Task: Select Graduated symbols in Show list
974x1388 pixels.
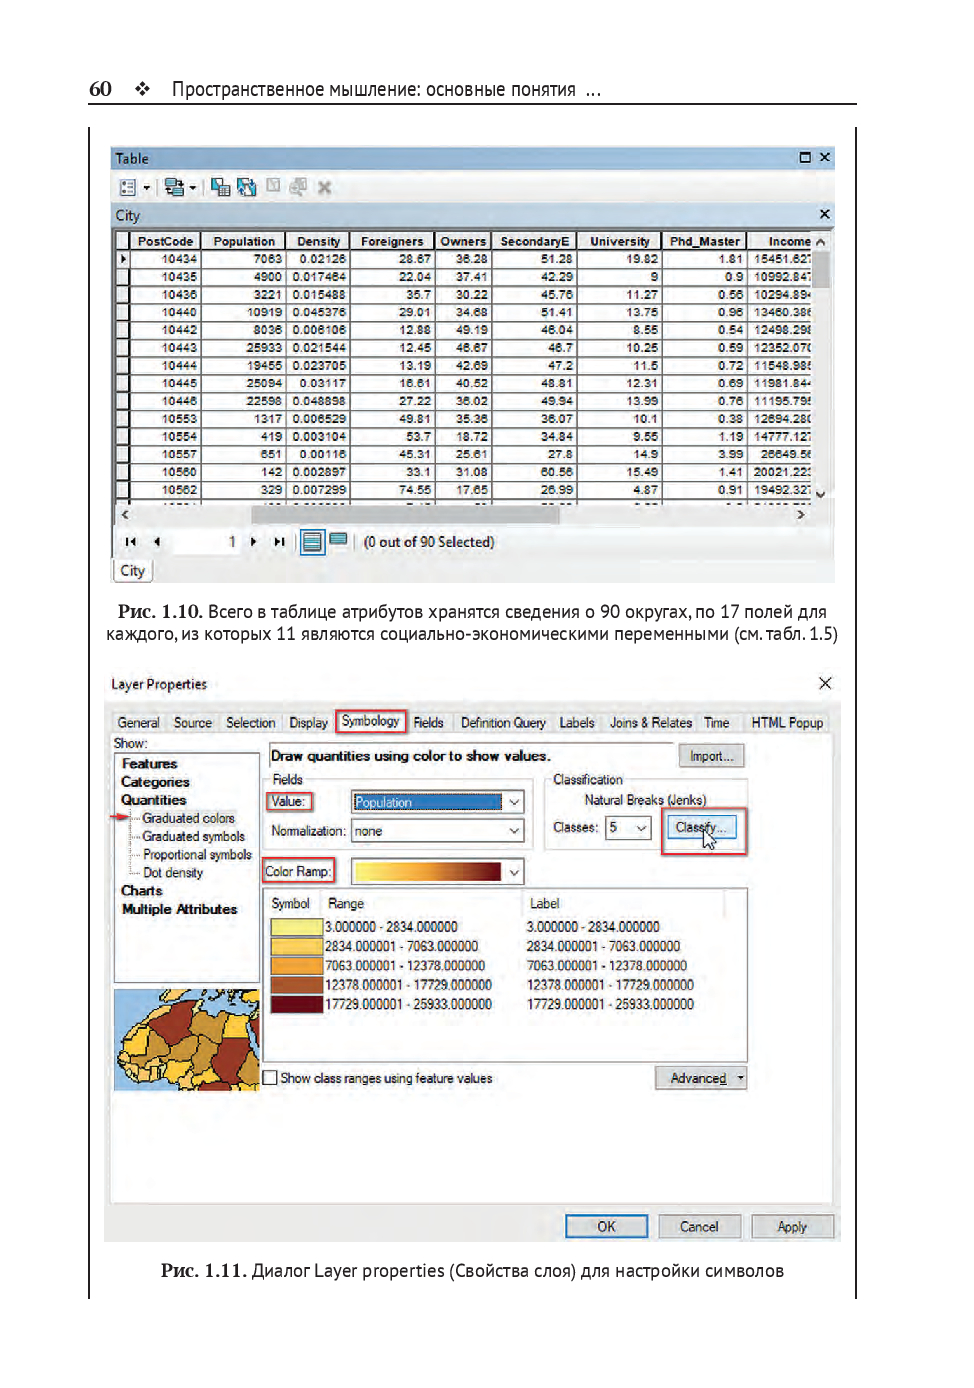Action: [193, 837]
